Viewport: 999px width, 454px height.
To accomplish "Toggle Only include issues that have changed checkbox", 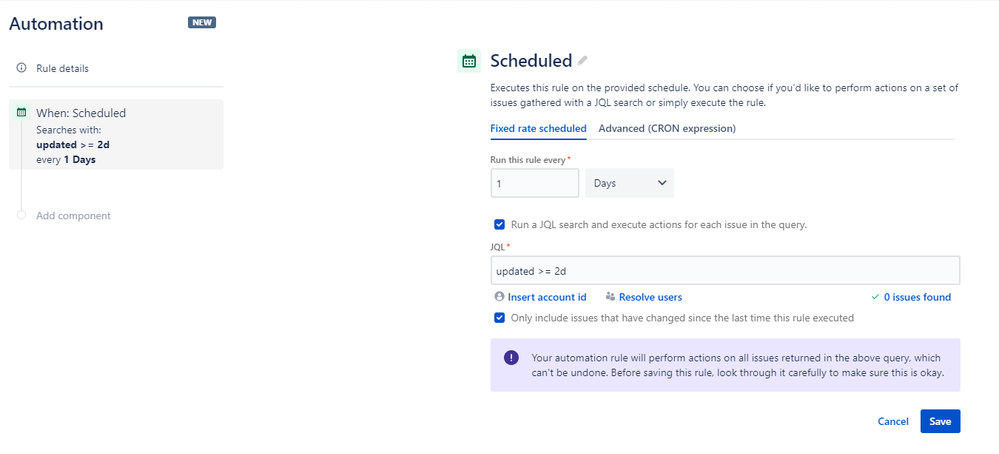I will (500, 317).
